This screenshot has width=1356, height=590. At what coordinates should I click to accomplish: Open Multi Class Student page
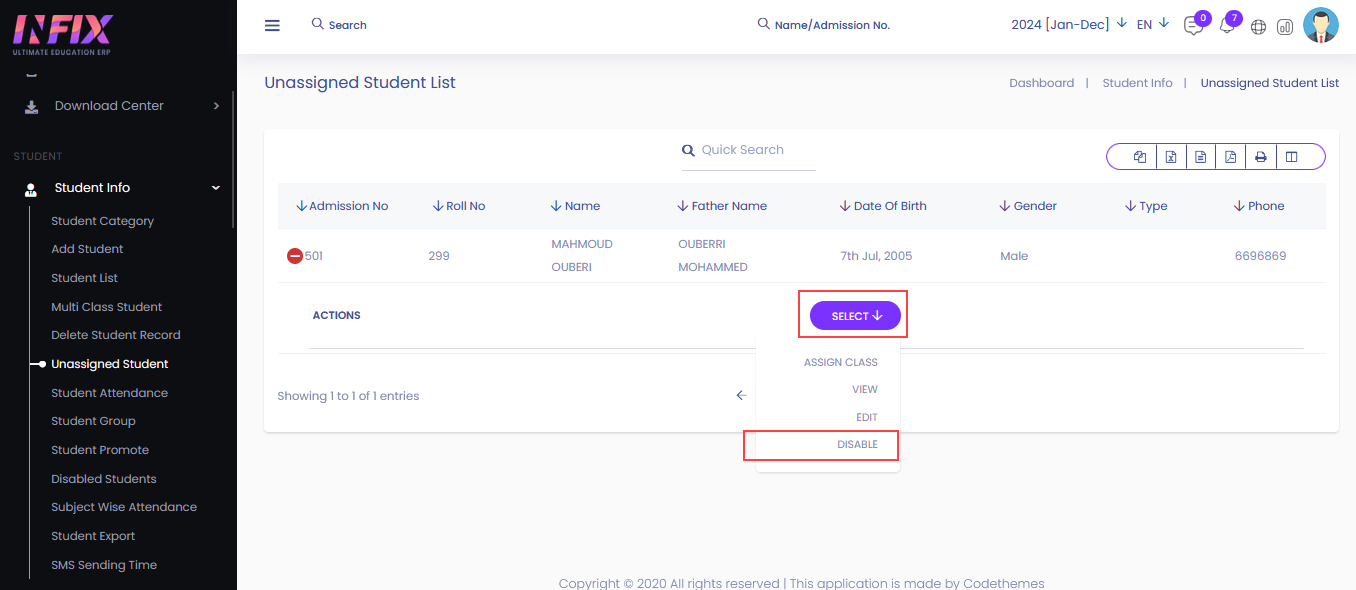107,307
